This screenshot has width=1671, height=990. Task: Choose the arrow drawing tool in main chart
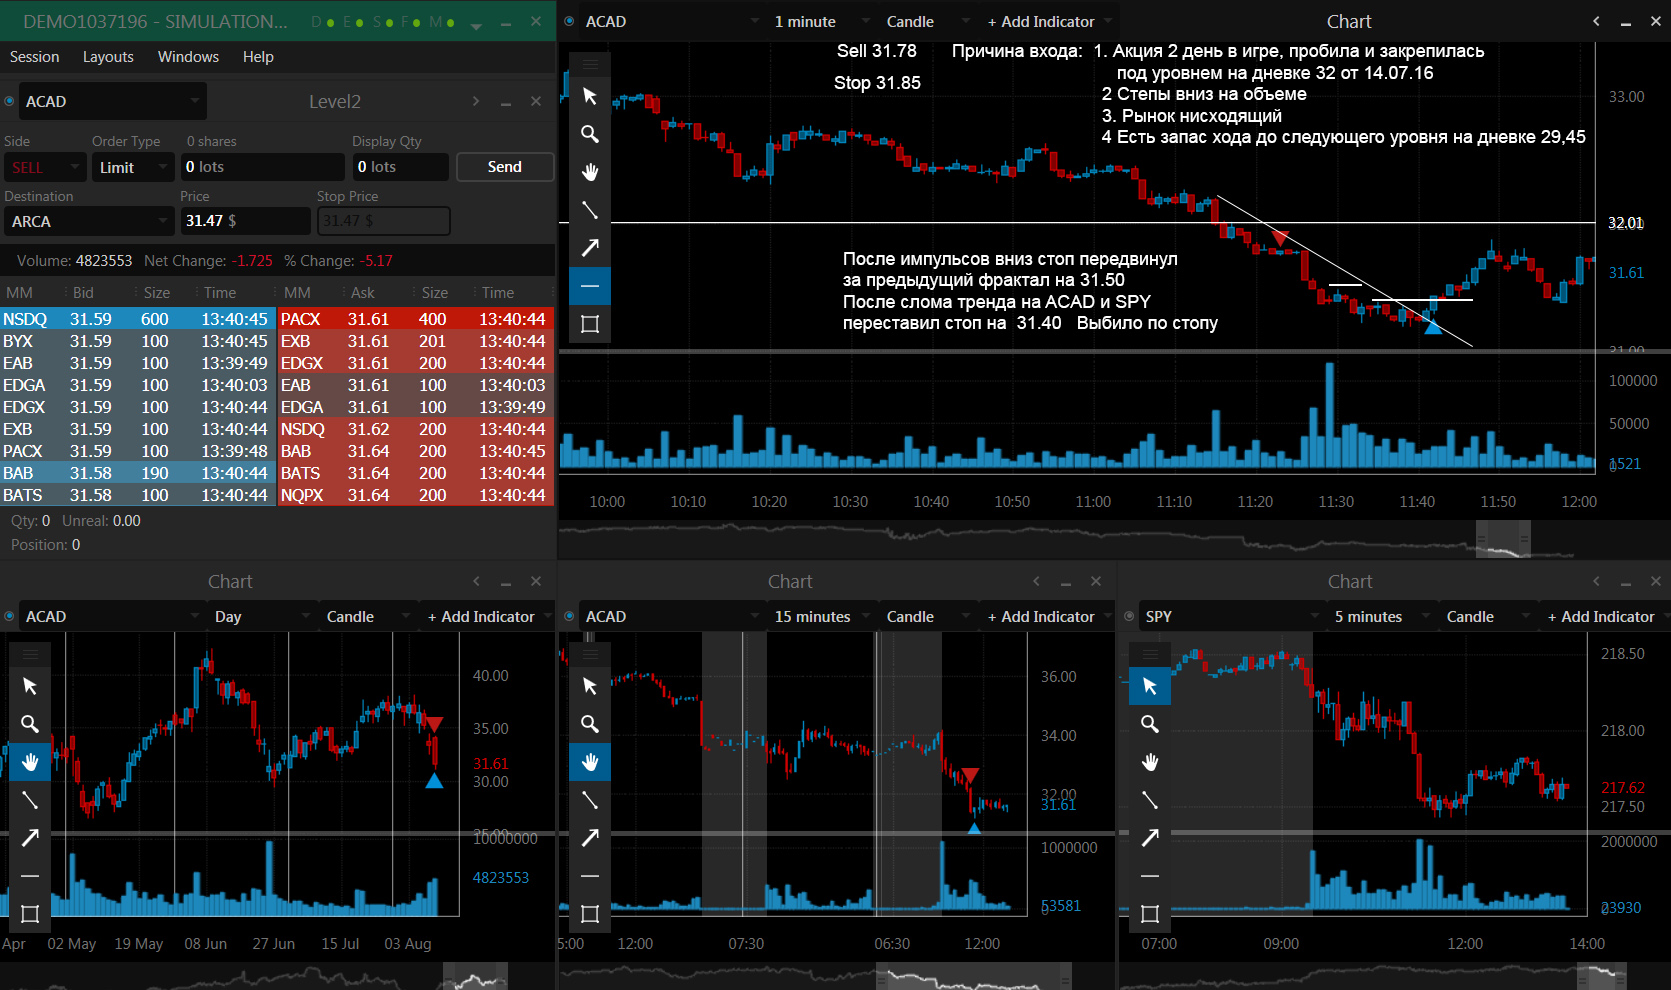pyautogui.click(x=590, y=248)
